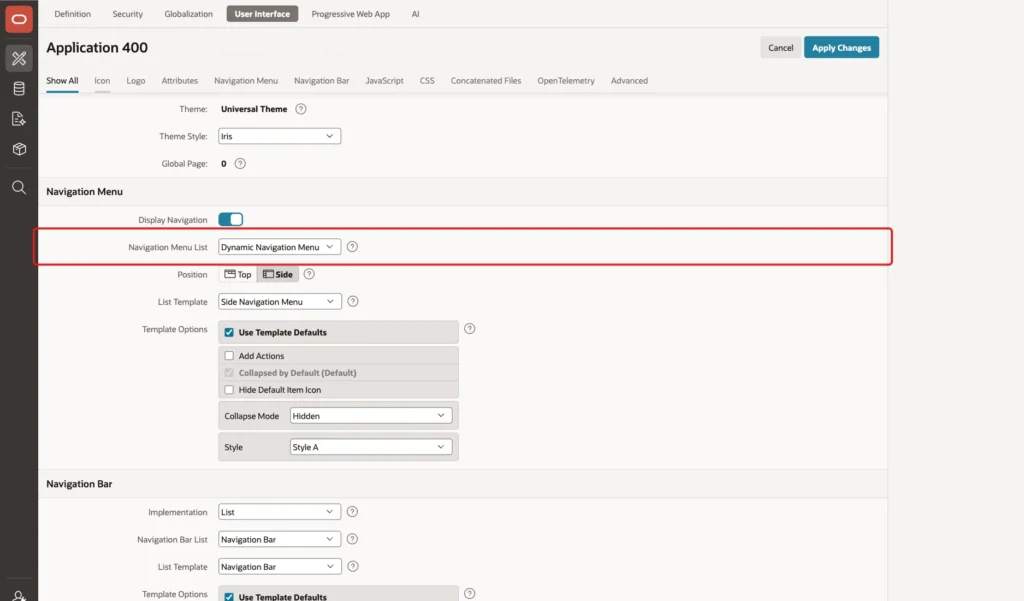Open help for Navigation Bar Implementation

(x=352, y=512)
